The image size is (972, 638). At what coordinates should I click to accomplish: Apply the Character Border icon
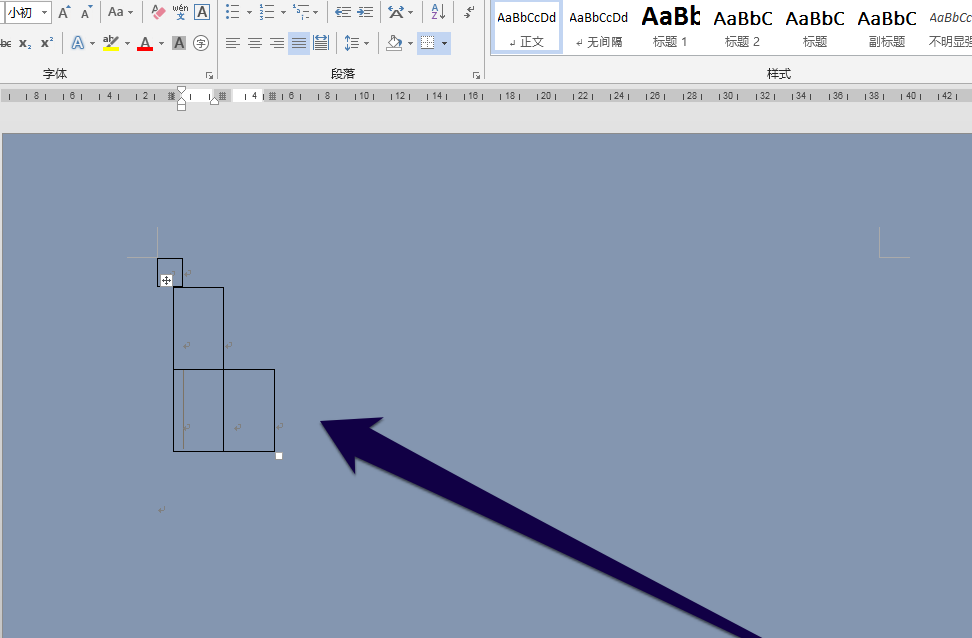pyautogui.click(x=202, y=12)
